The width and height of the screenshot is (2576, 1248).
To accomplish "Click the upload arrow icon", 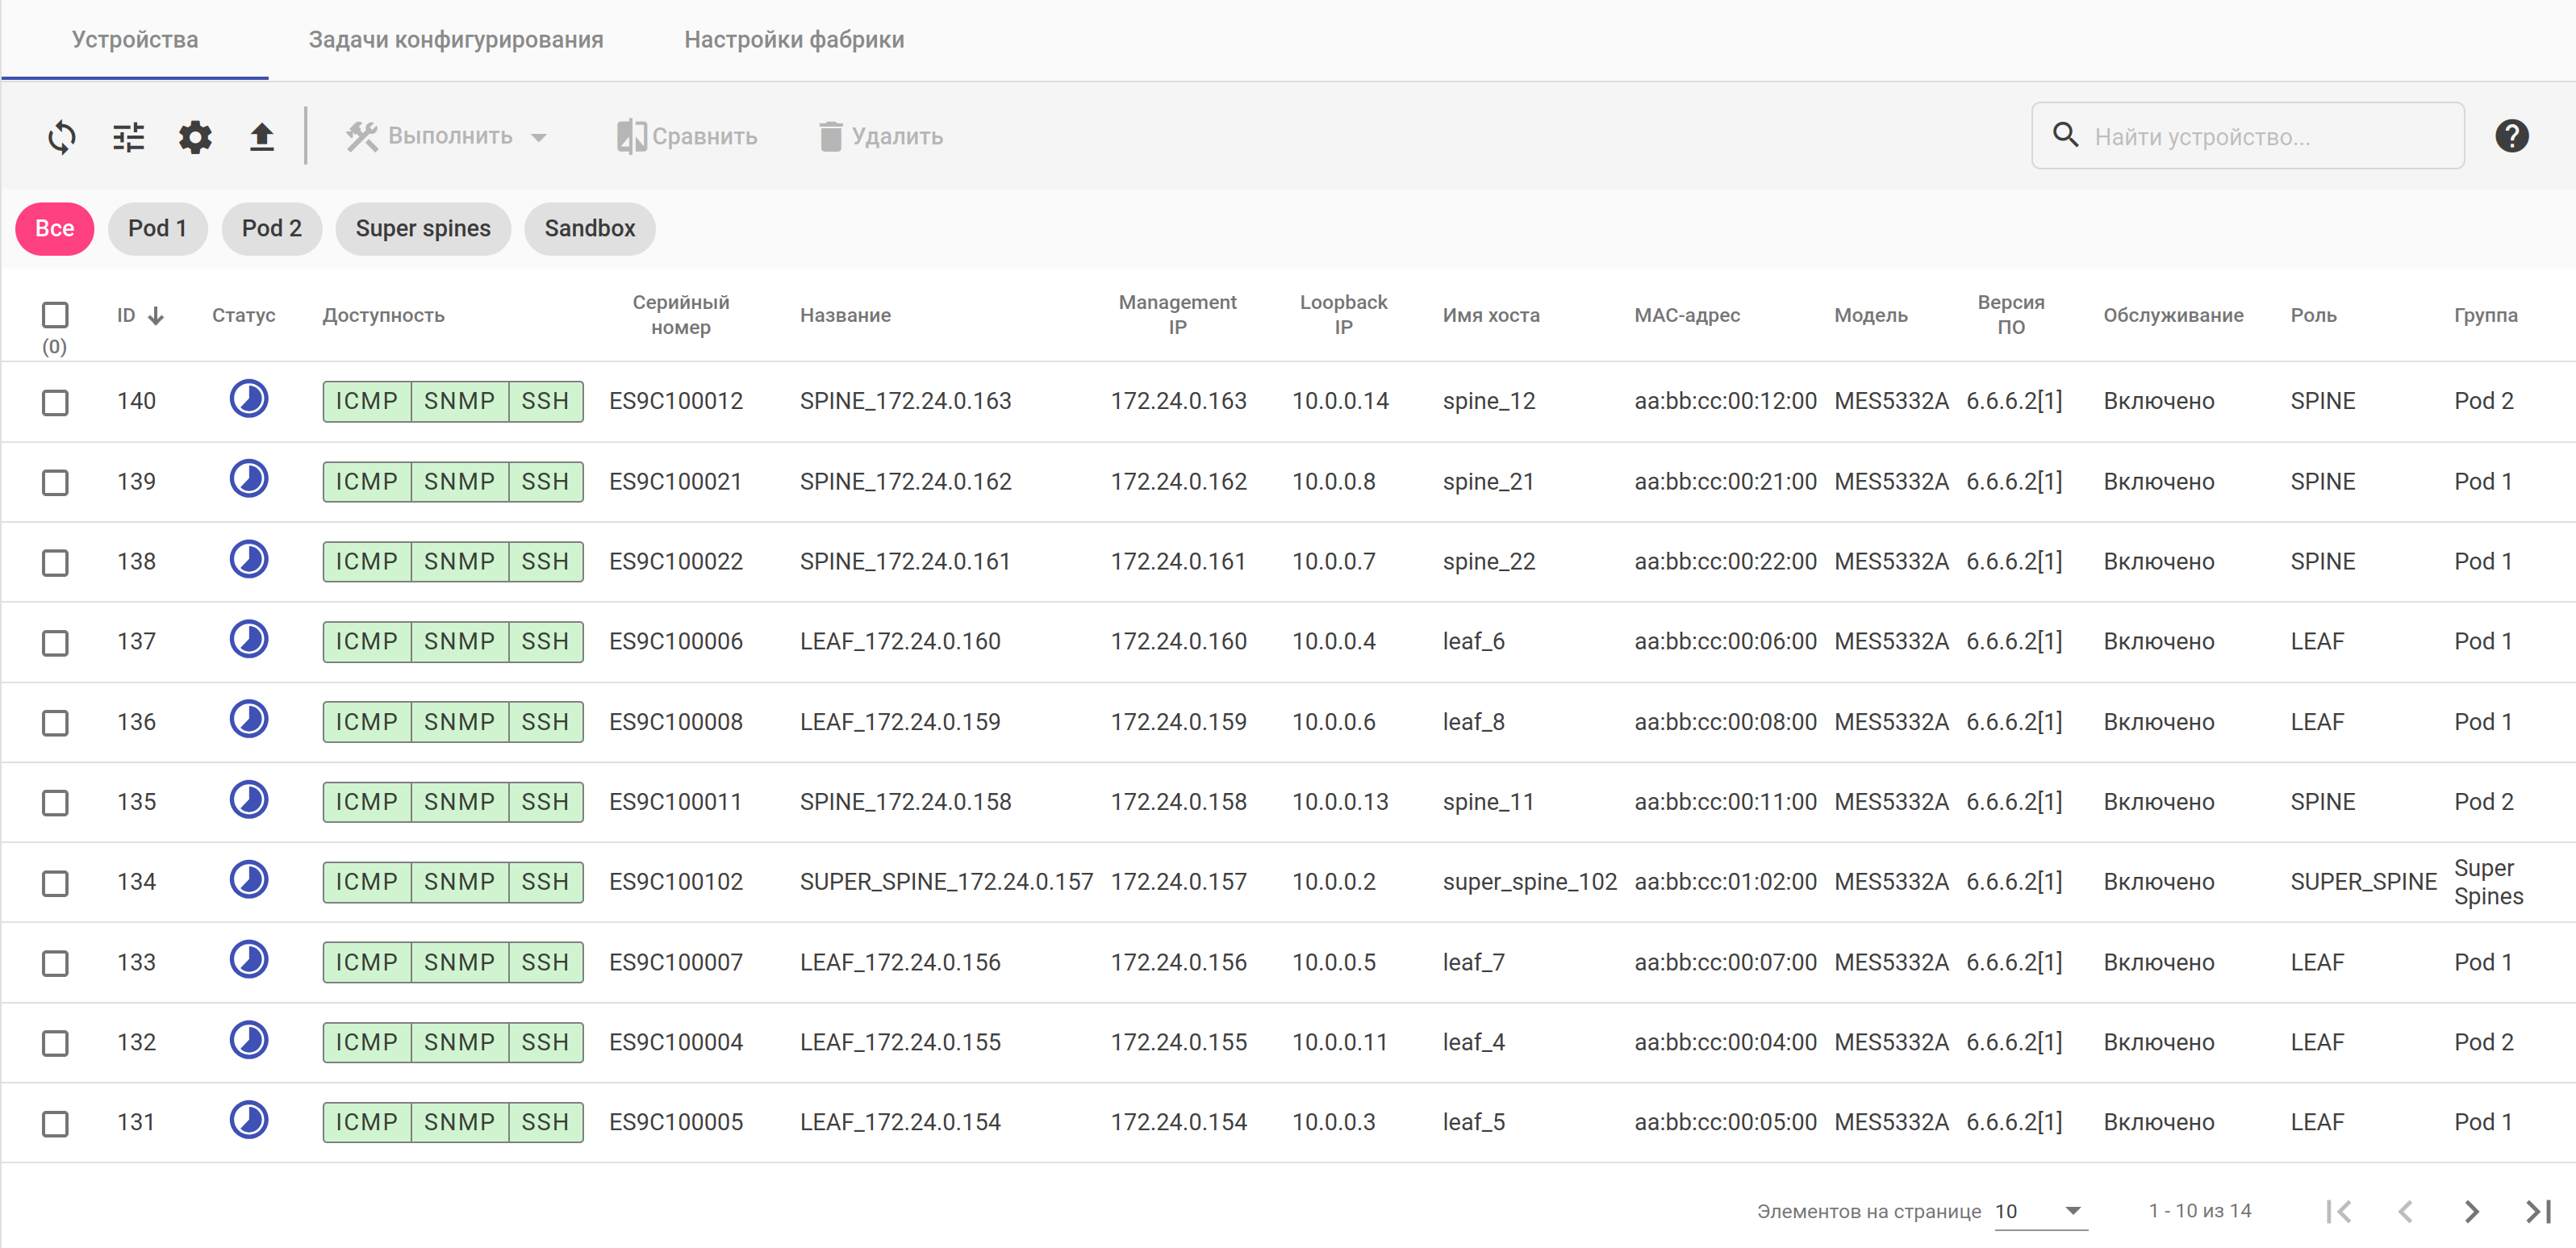I will tap(261, 137).
